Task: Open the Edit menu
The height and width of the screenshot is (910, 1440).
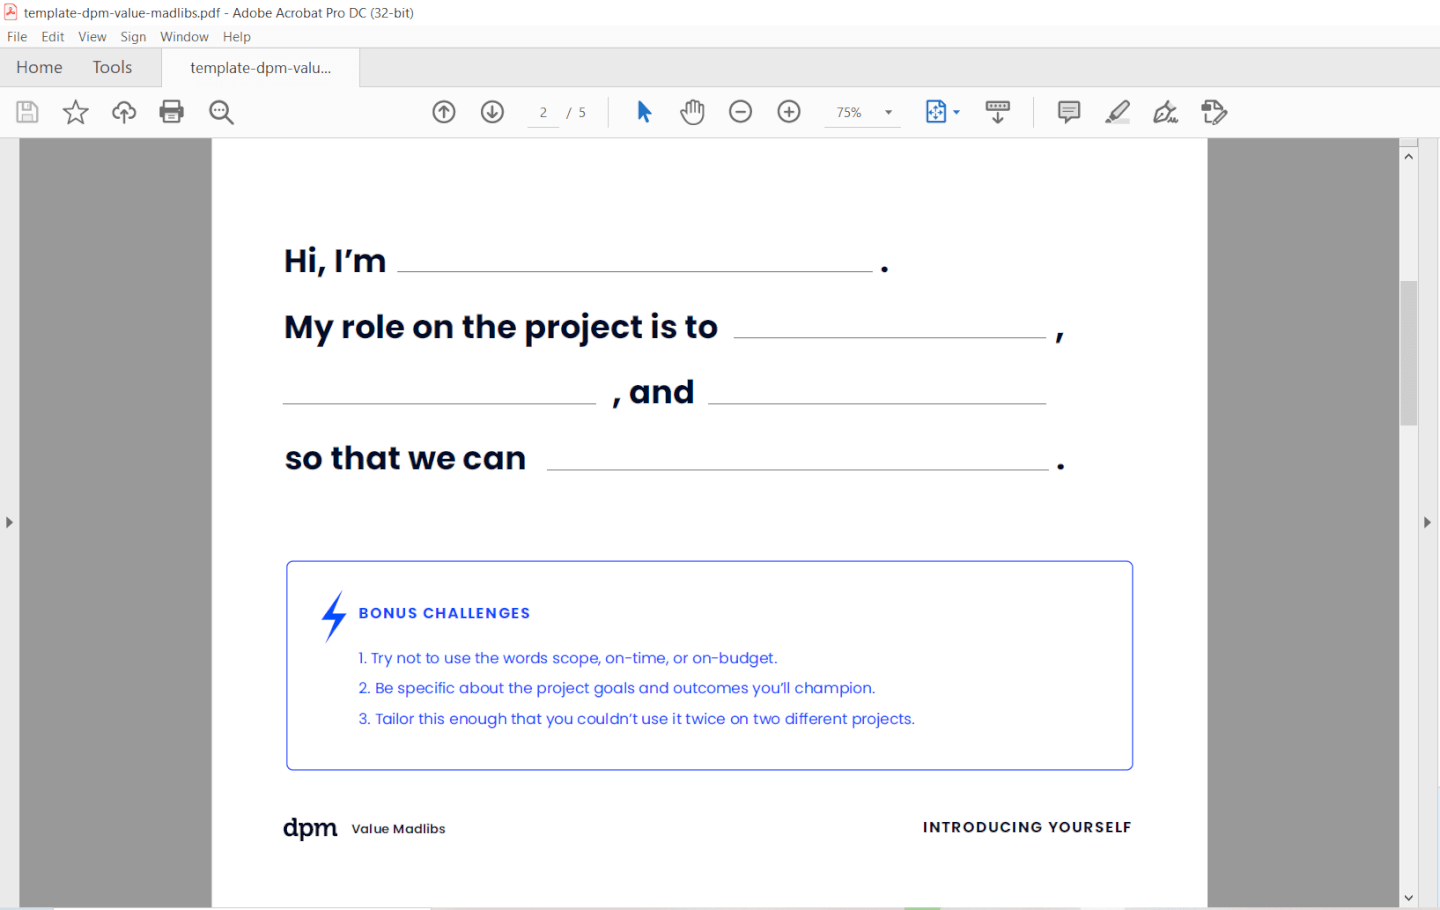Action: [53, 37]
